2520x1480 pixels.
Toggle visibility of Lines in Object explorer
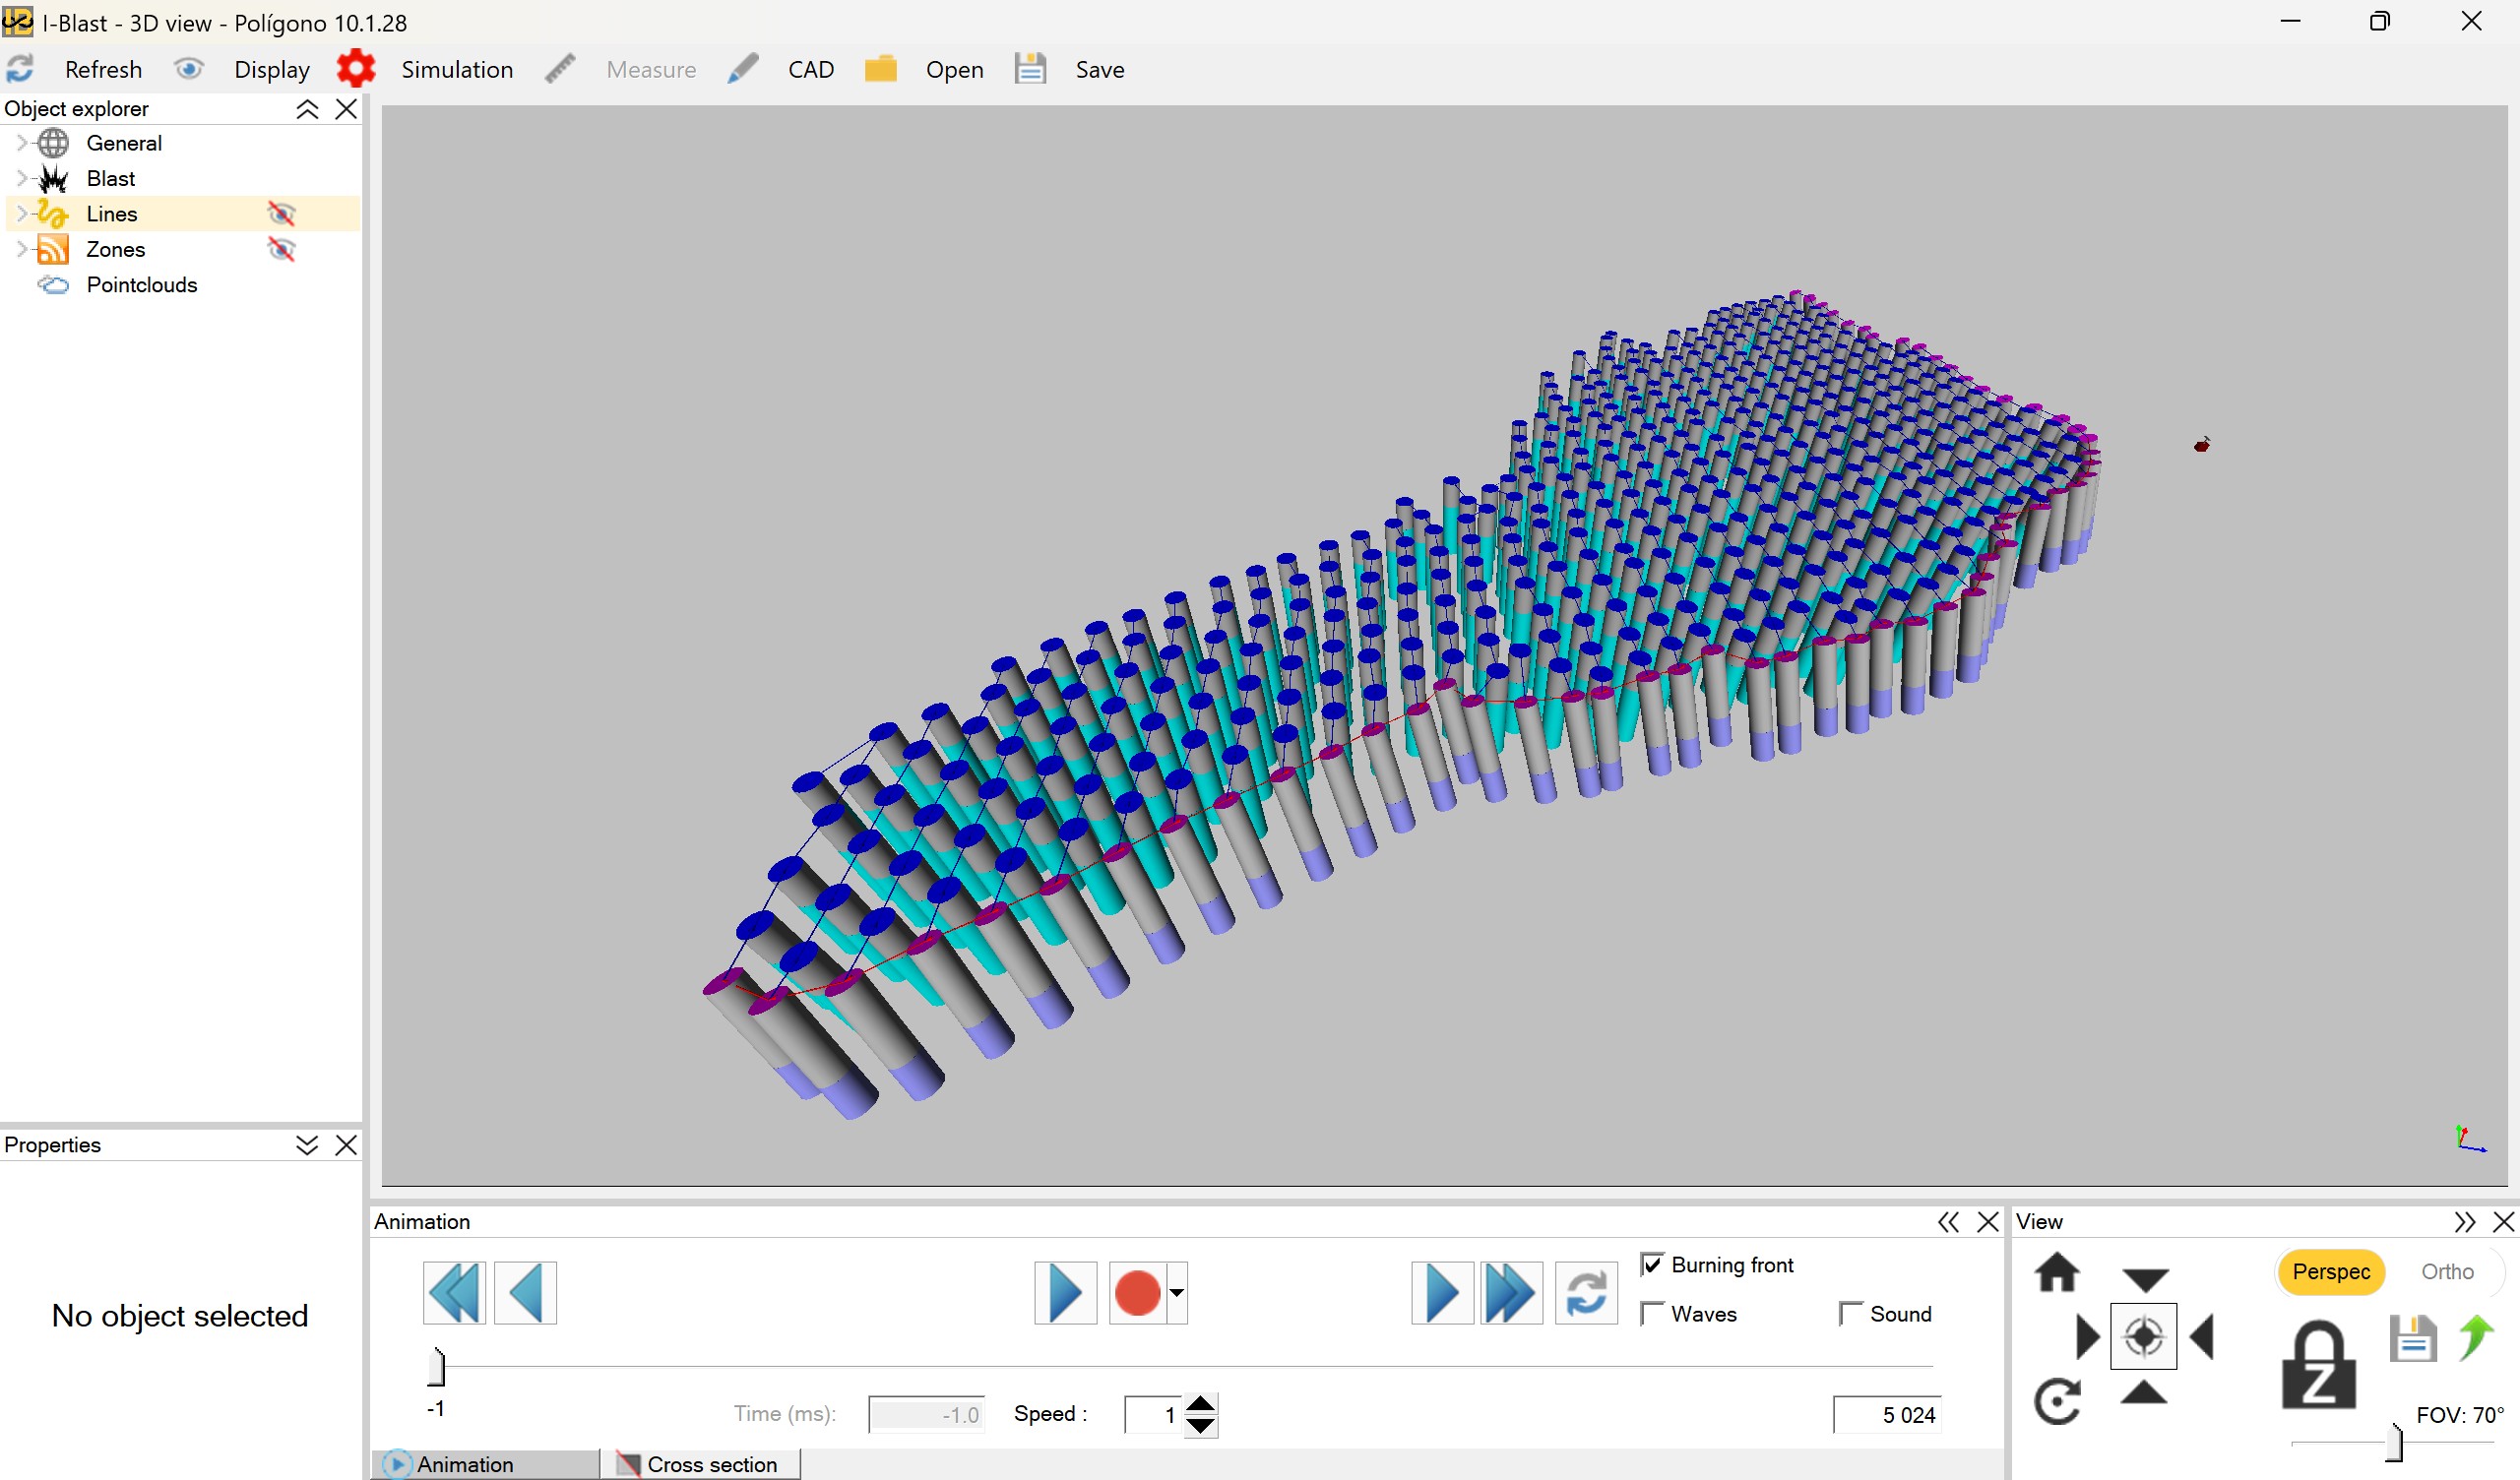[282, 213]
